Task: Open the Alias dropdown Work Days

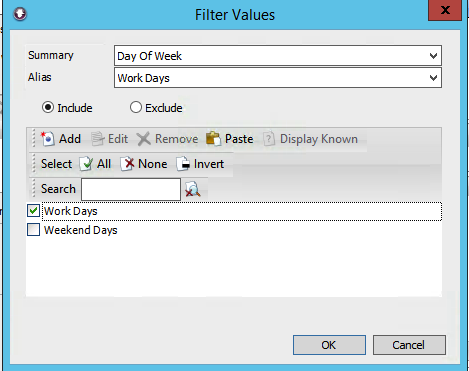Action: tap(278, 78)
